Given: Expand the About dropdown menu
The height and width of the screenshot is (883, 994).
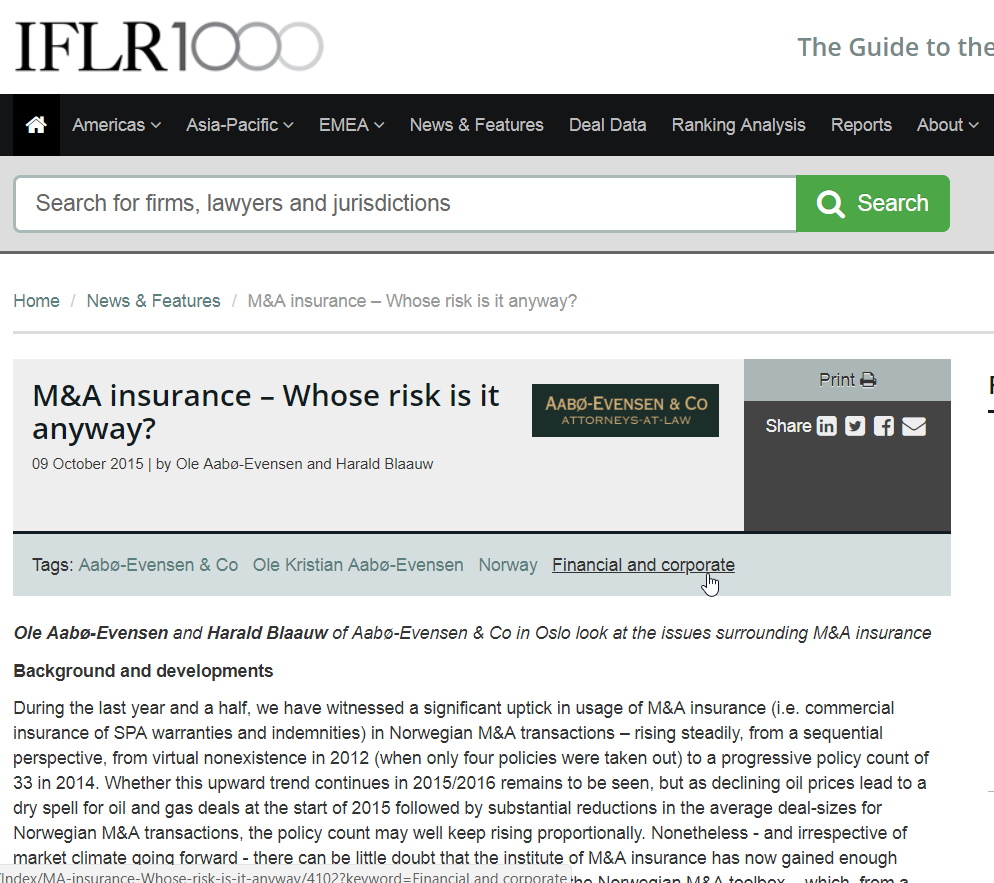Looking at the screenshot, I should (948, 125).
